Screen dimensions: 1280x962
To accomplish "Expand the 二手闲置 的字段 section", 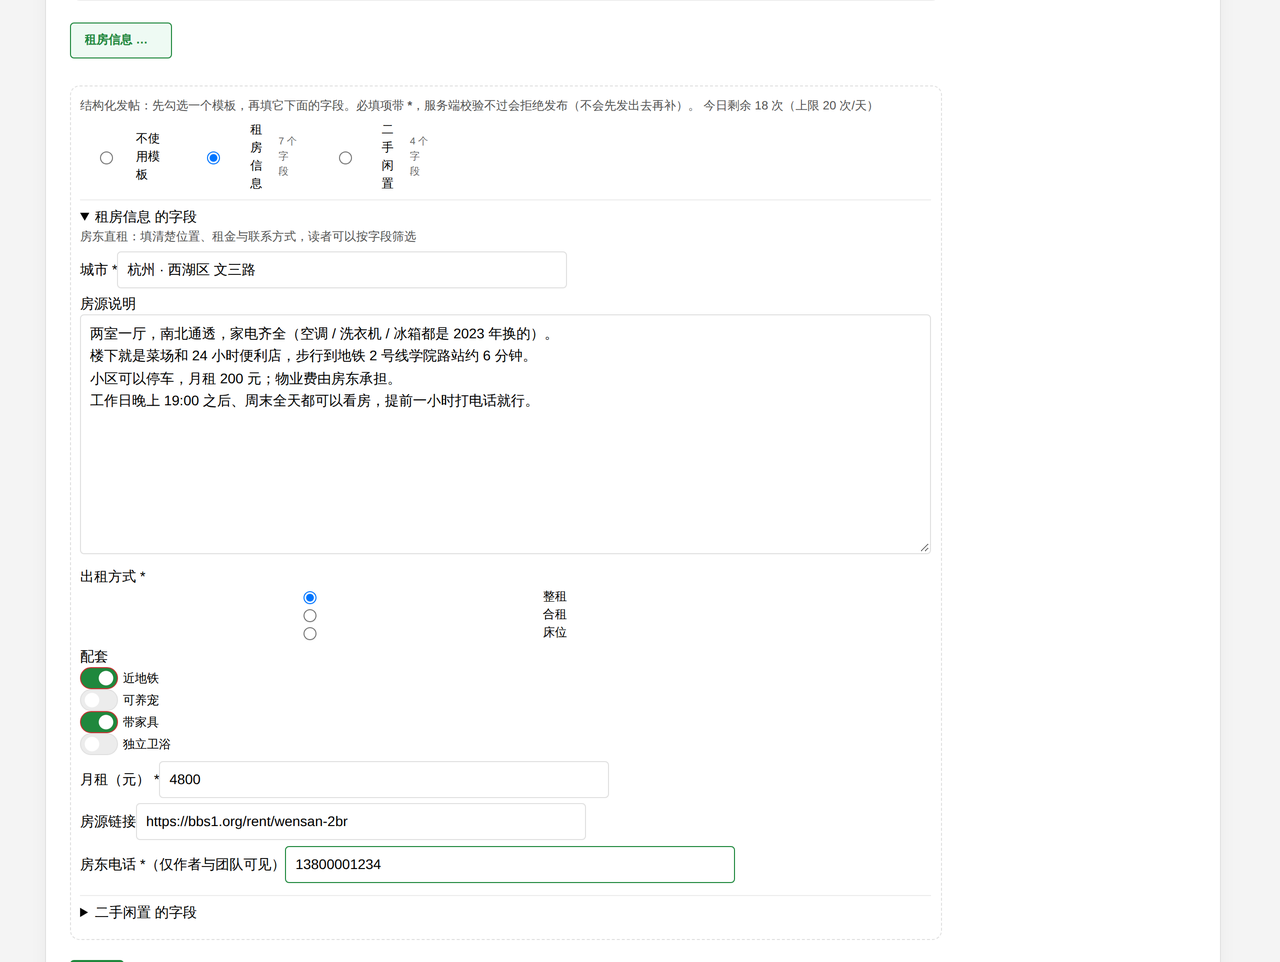I will click(138, 913).
